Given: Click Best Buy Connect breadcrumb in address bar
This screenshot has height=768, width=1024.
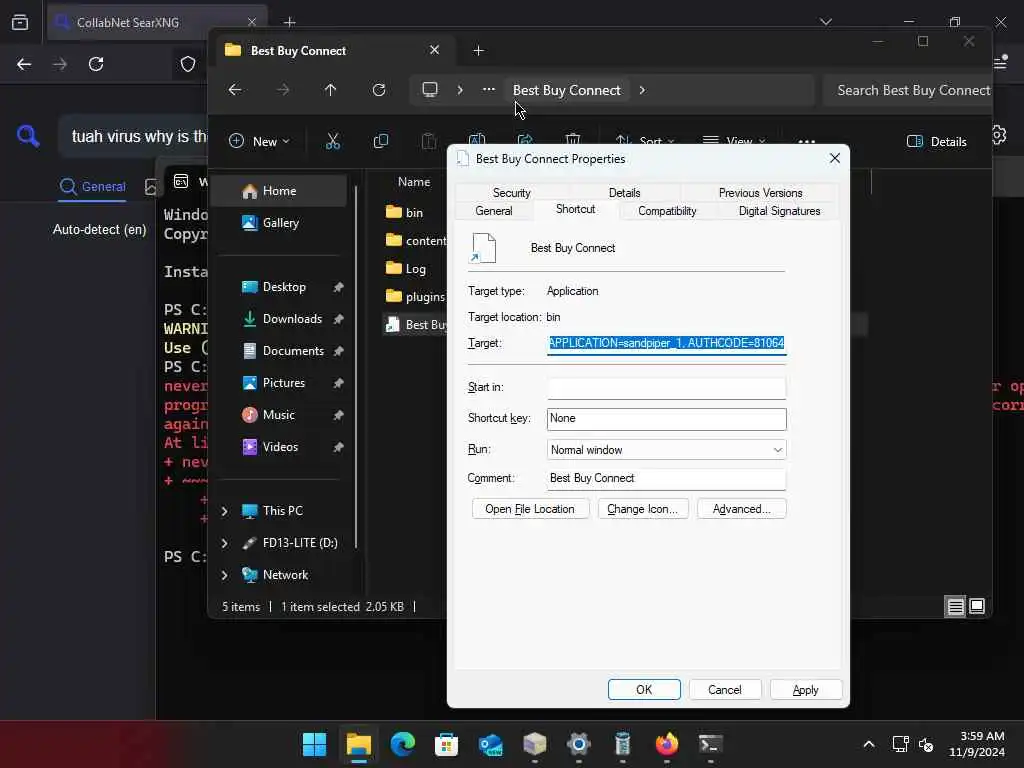Looking at the screenshot, I should [x=566, y=90].
